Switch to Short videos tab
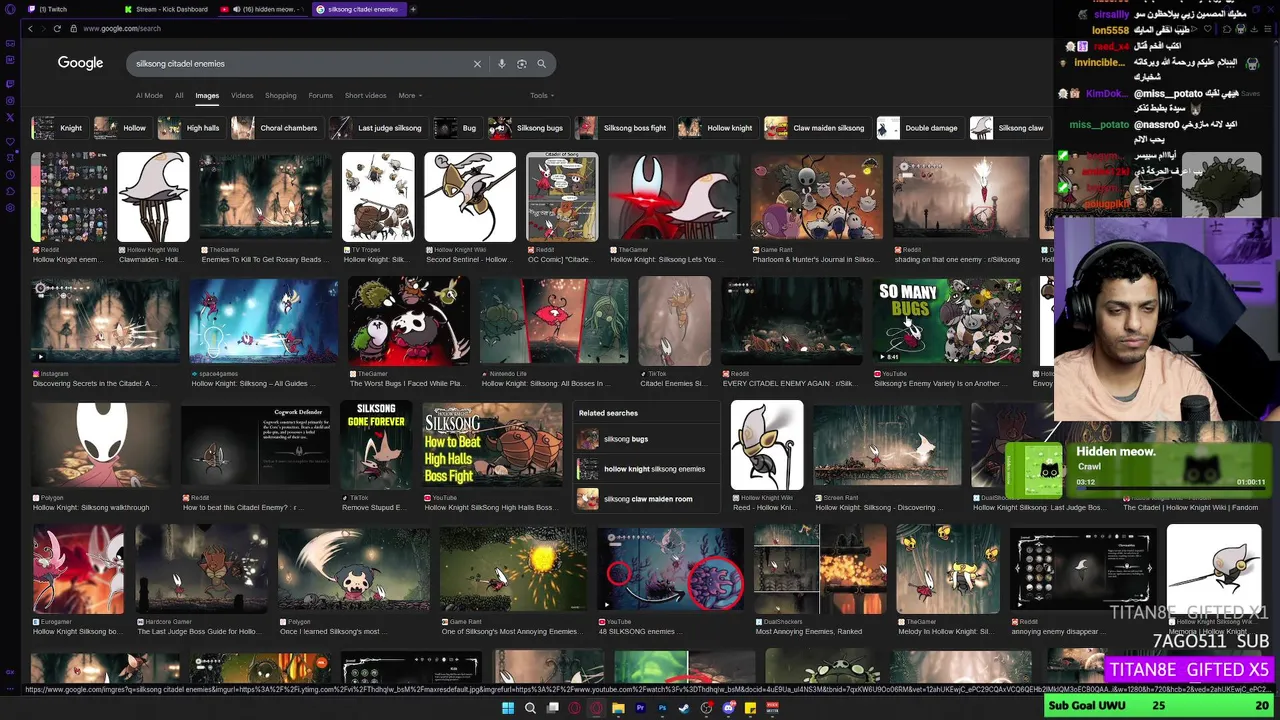This screenshot has height=720, width=1280. click(365, 96)
